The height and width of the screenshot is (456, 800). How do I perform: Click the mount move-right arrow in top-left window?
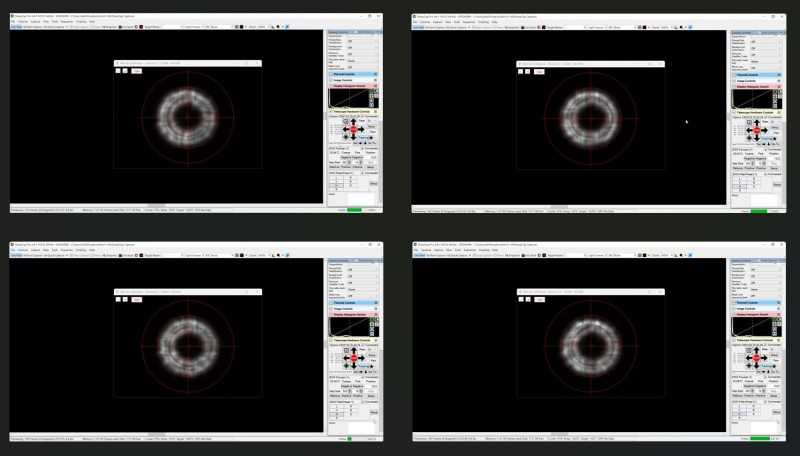361,130
